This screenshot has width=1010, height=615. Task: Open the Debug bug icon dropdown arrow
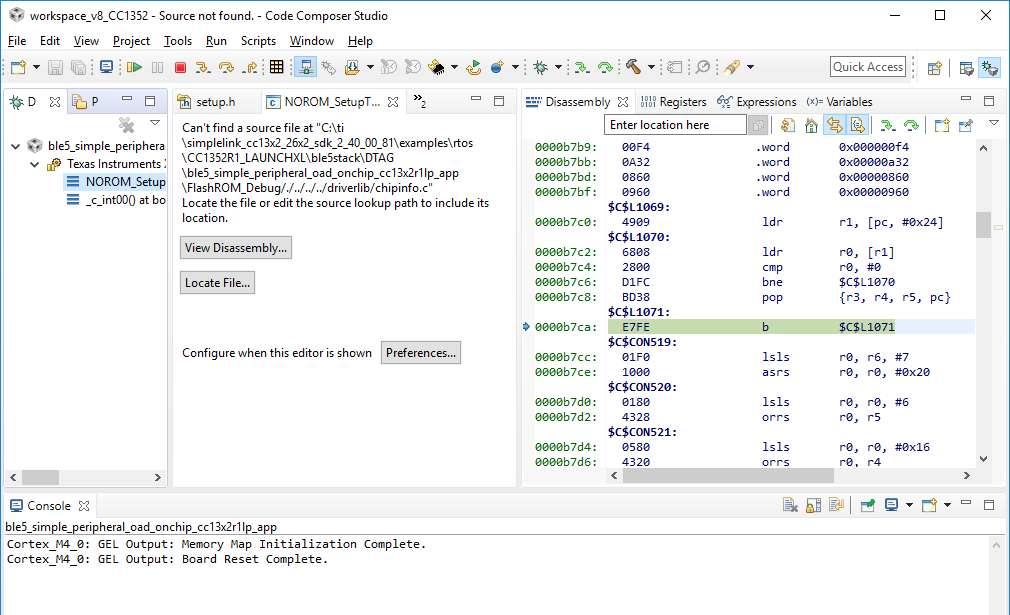[x=558, y=67]
